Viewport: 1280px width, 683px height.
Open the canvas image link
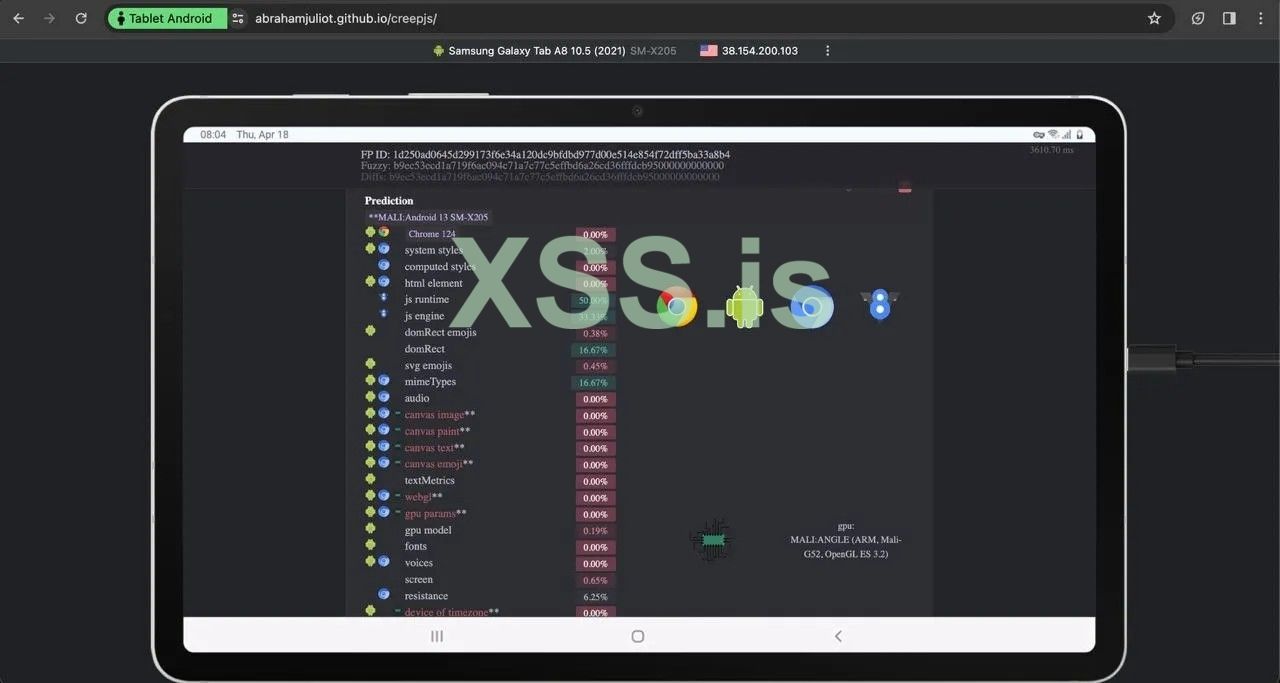pos(434,415)
